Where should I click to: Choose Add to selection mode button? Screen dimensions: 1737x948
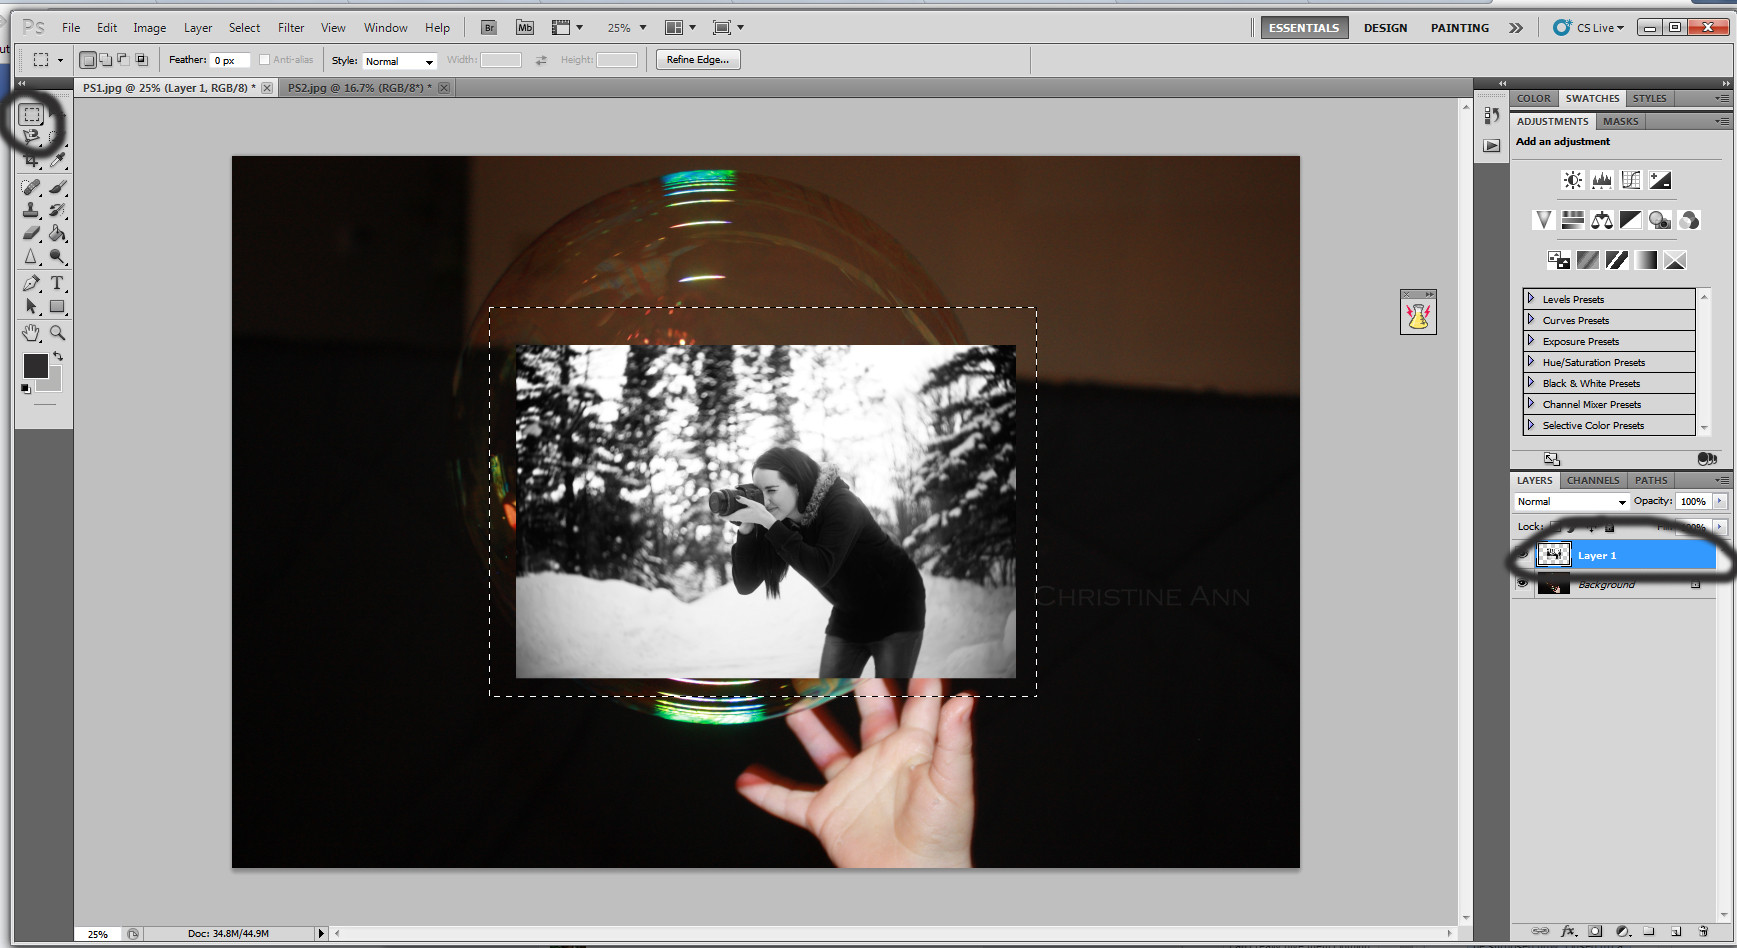(x=105, y=60)
